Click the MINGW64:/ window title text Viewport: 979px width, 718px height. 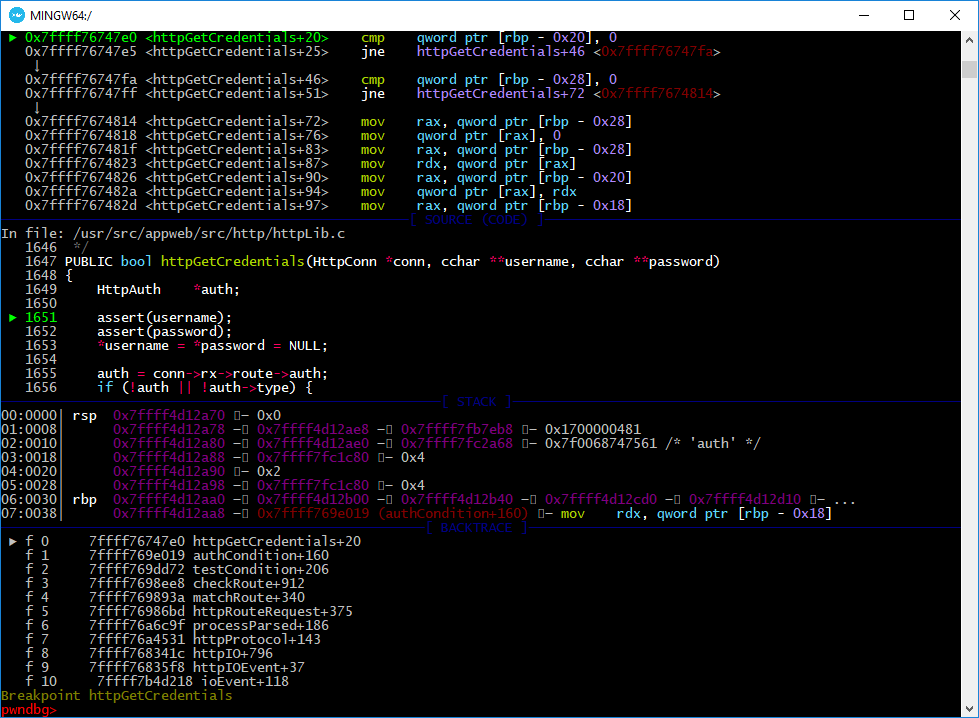(x=61, y=16)
